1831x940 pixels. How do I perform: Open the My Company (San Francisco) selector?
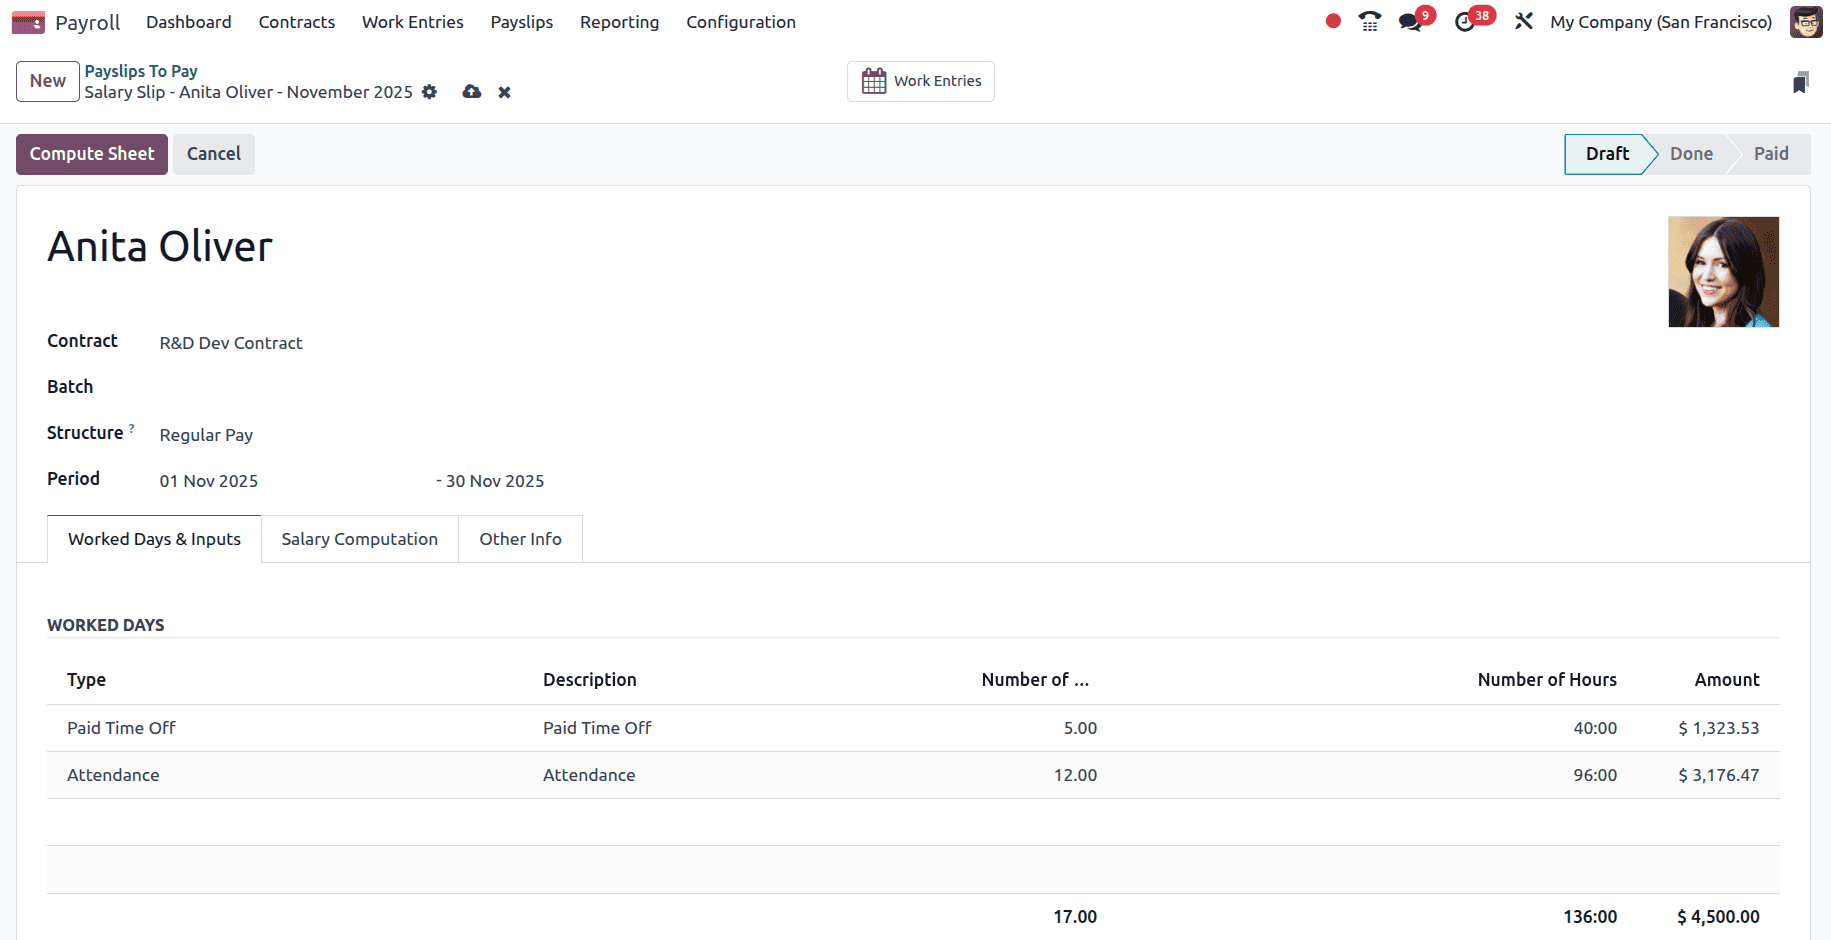click(x=1660, y=21)
